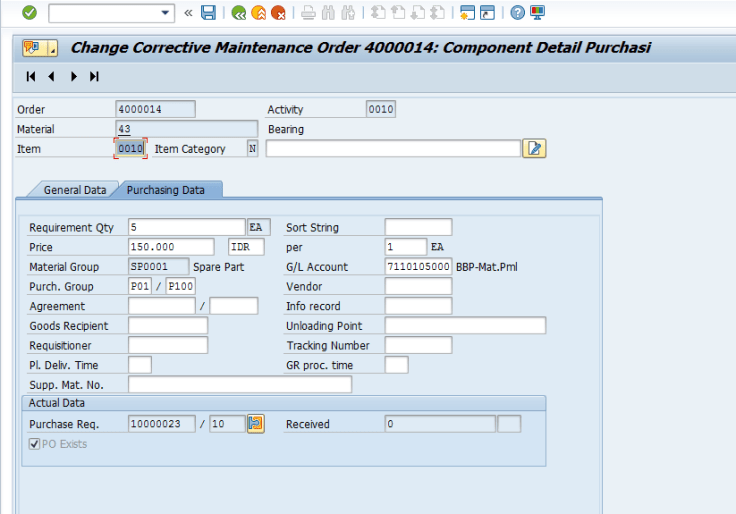Screen dimensions: 736x514
Task: Open the services for object dropdown icon
Action: 40,48
